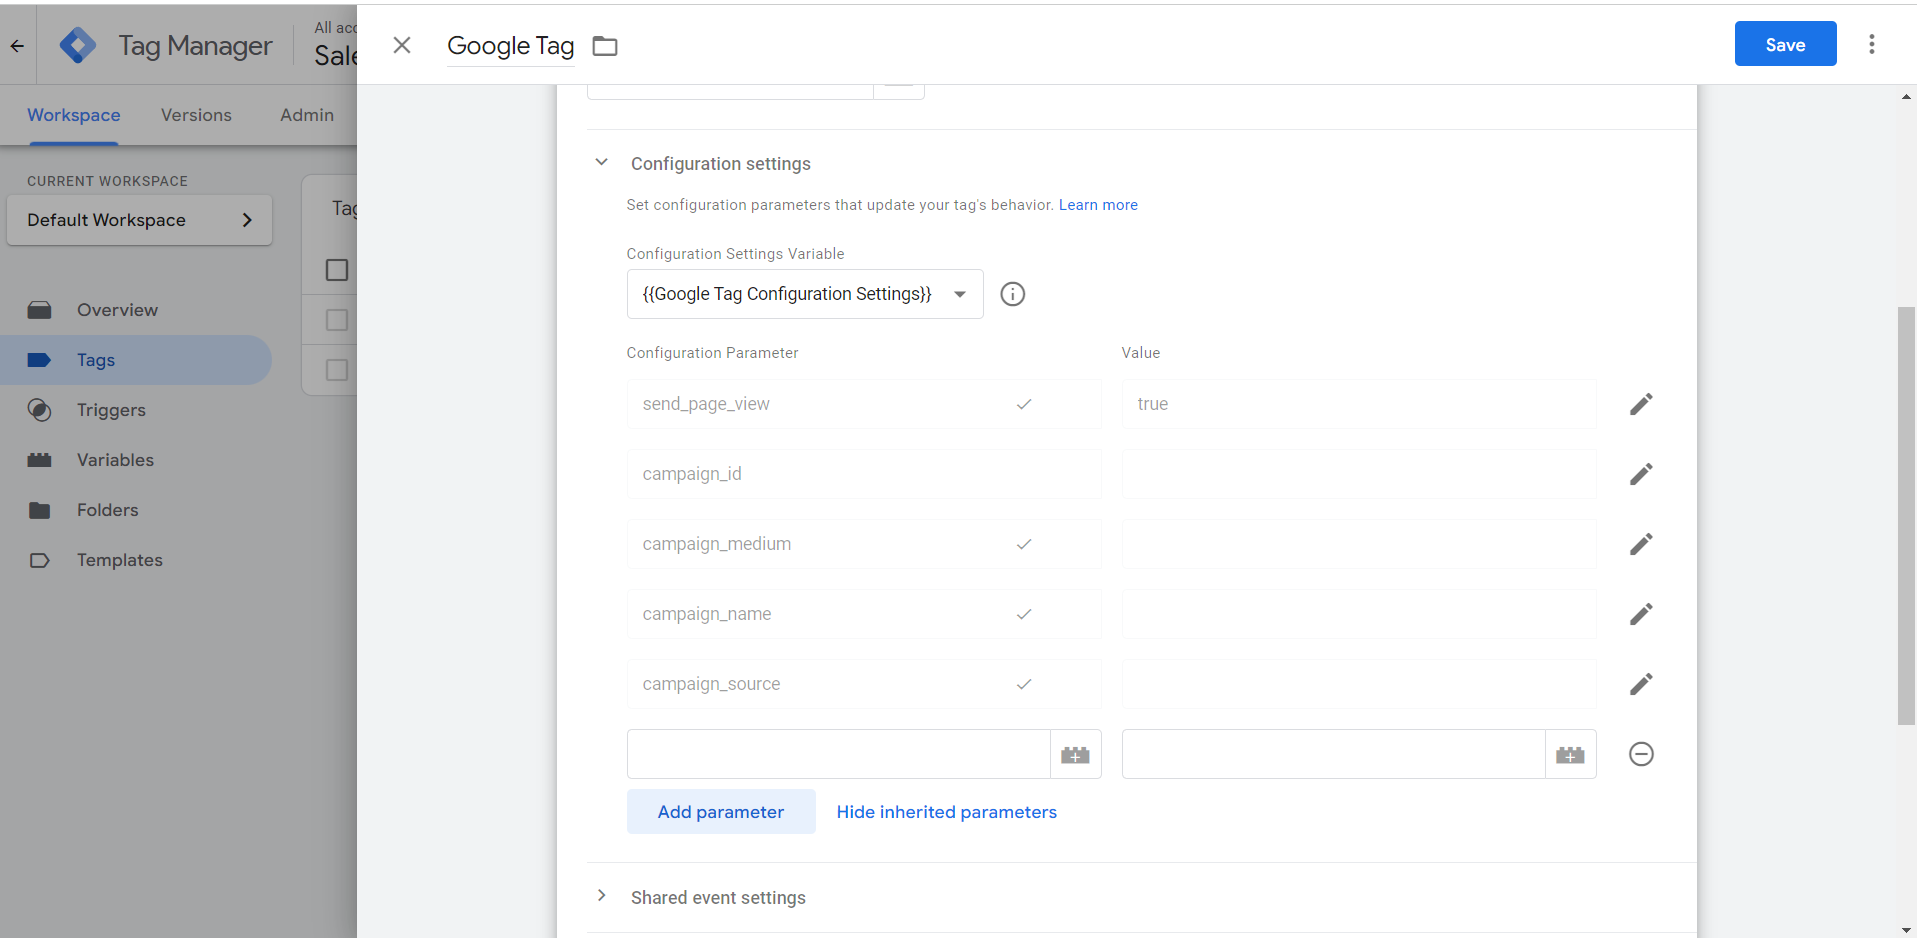Click the Tag Manager logo
1917x938 pixels.
[x=78, y=45]
